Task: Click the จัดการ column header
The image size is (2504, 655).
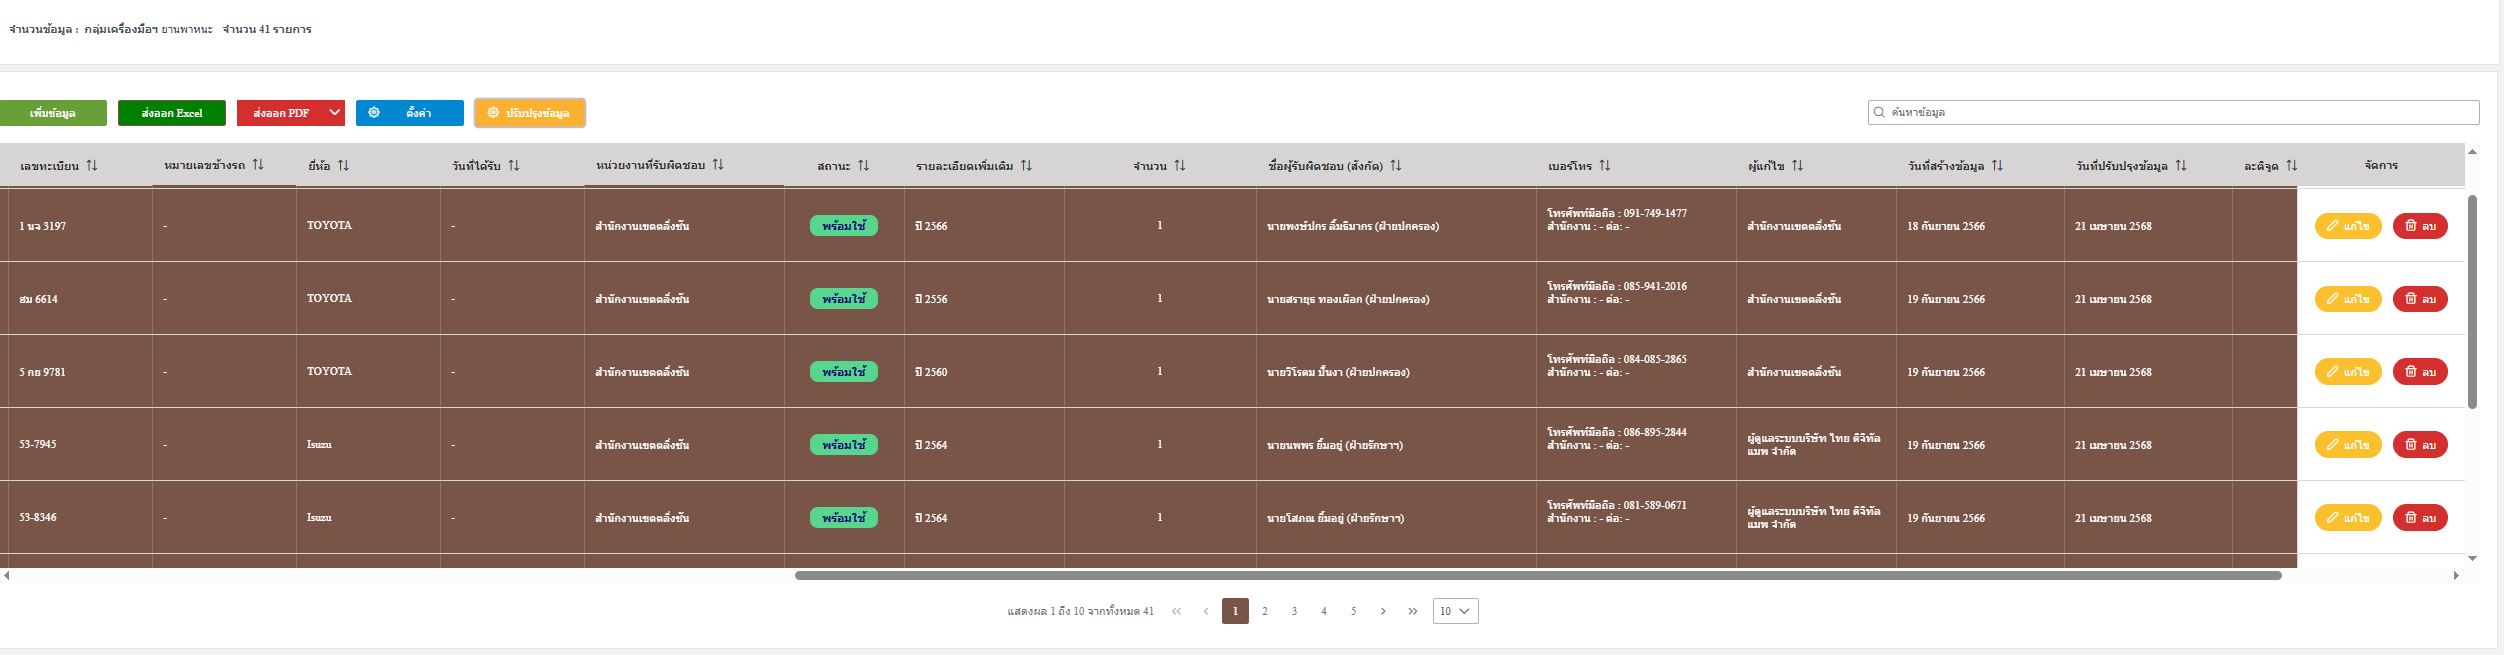Action: tap(2381, 165)
